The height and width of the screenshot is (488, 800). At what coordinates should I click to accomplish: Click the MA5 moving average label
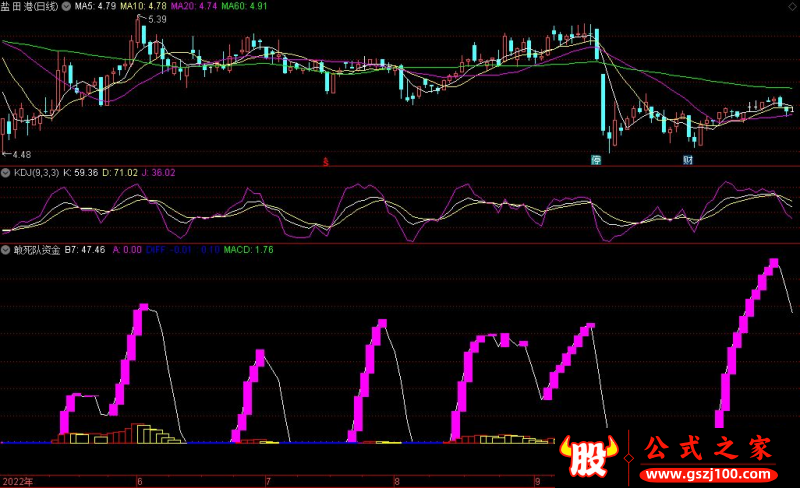pos(97,6)
